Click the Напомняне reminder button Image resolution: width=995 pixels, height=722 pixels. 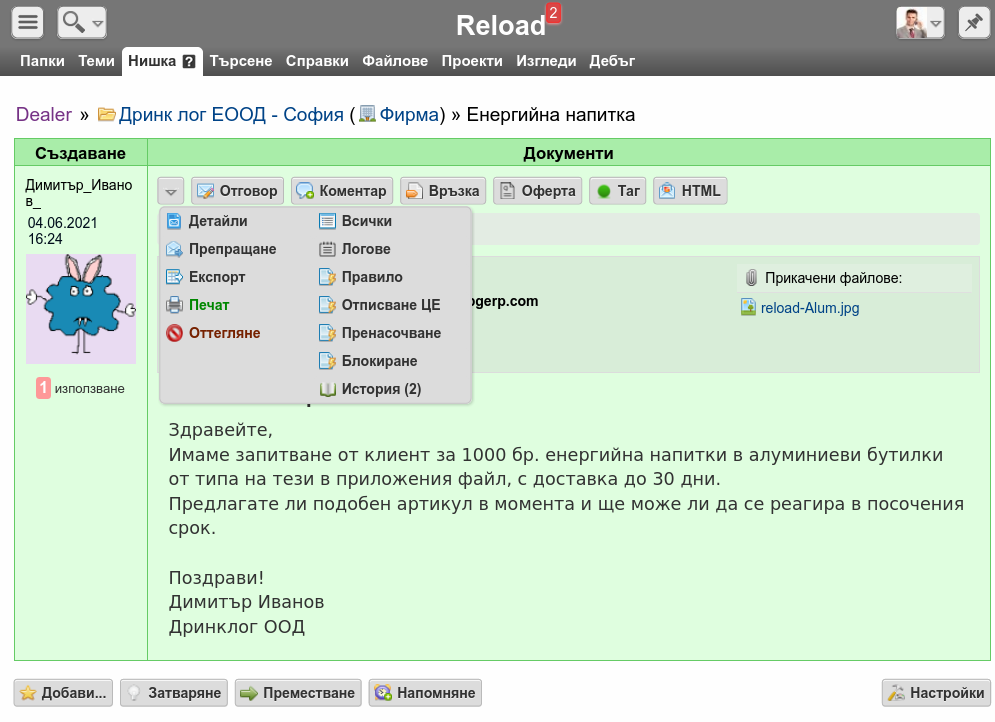[x=425, y=693]
